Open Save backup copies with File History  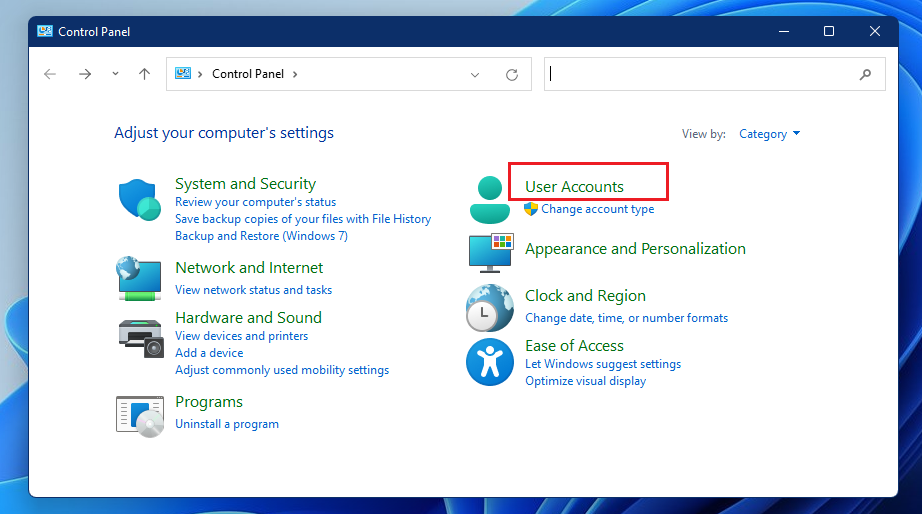(303, 219)
